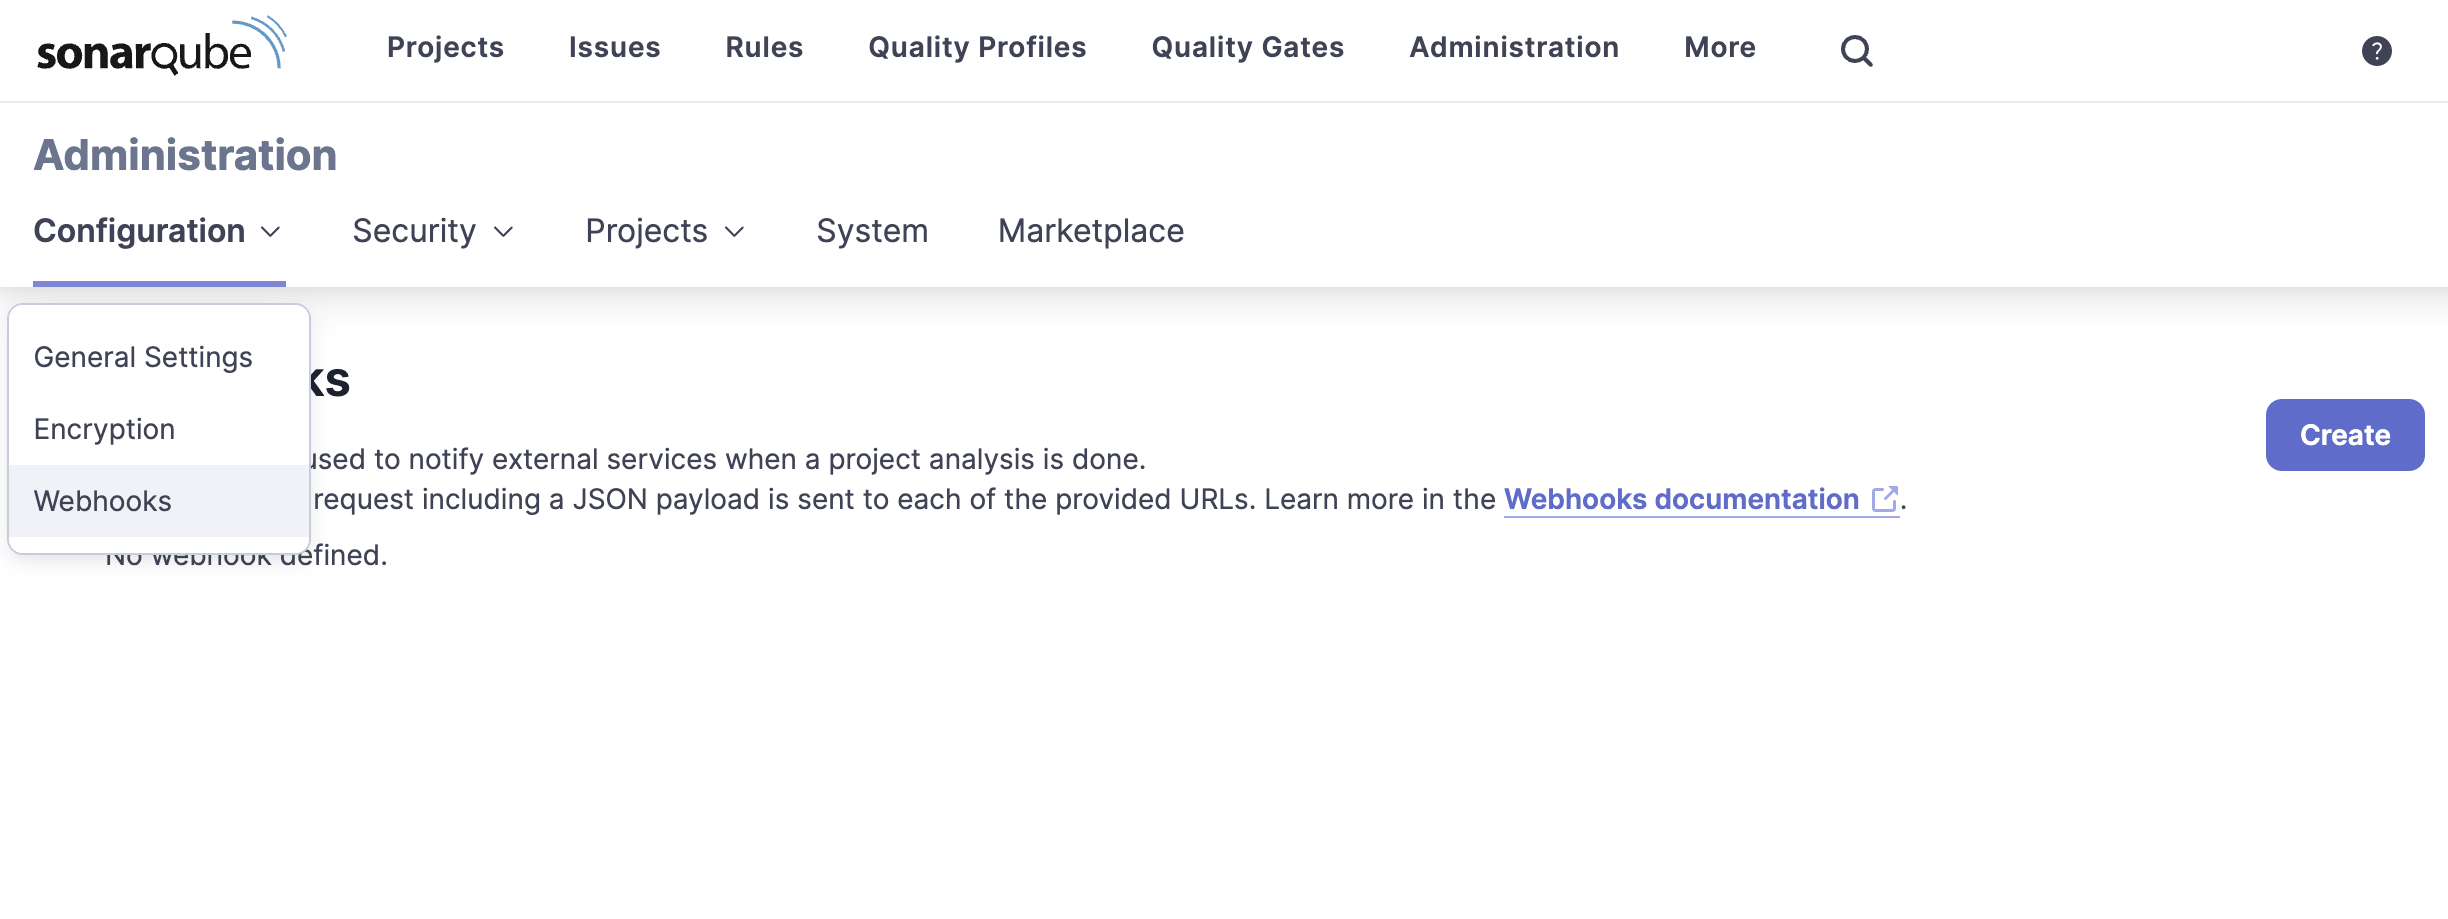Click the external link icon after Webhooks documentation
Viewport: 2448px width, 919px height.
point(1884,499)
